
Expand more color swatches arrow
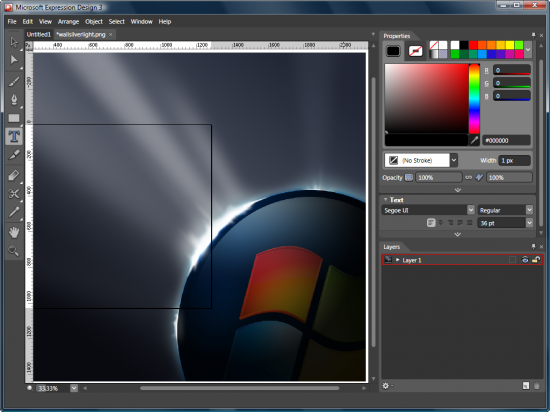pyautogui.click(x=528, y=49)
